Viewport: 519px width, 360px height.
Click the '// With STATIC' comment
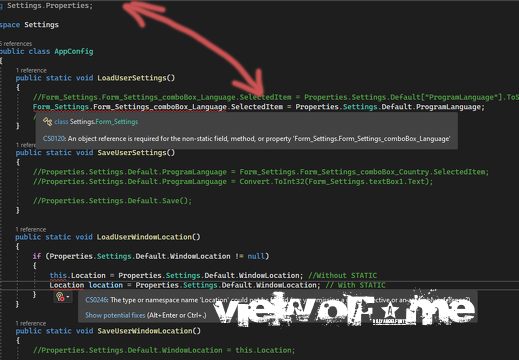click(x=355, y=285)
